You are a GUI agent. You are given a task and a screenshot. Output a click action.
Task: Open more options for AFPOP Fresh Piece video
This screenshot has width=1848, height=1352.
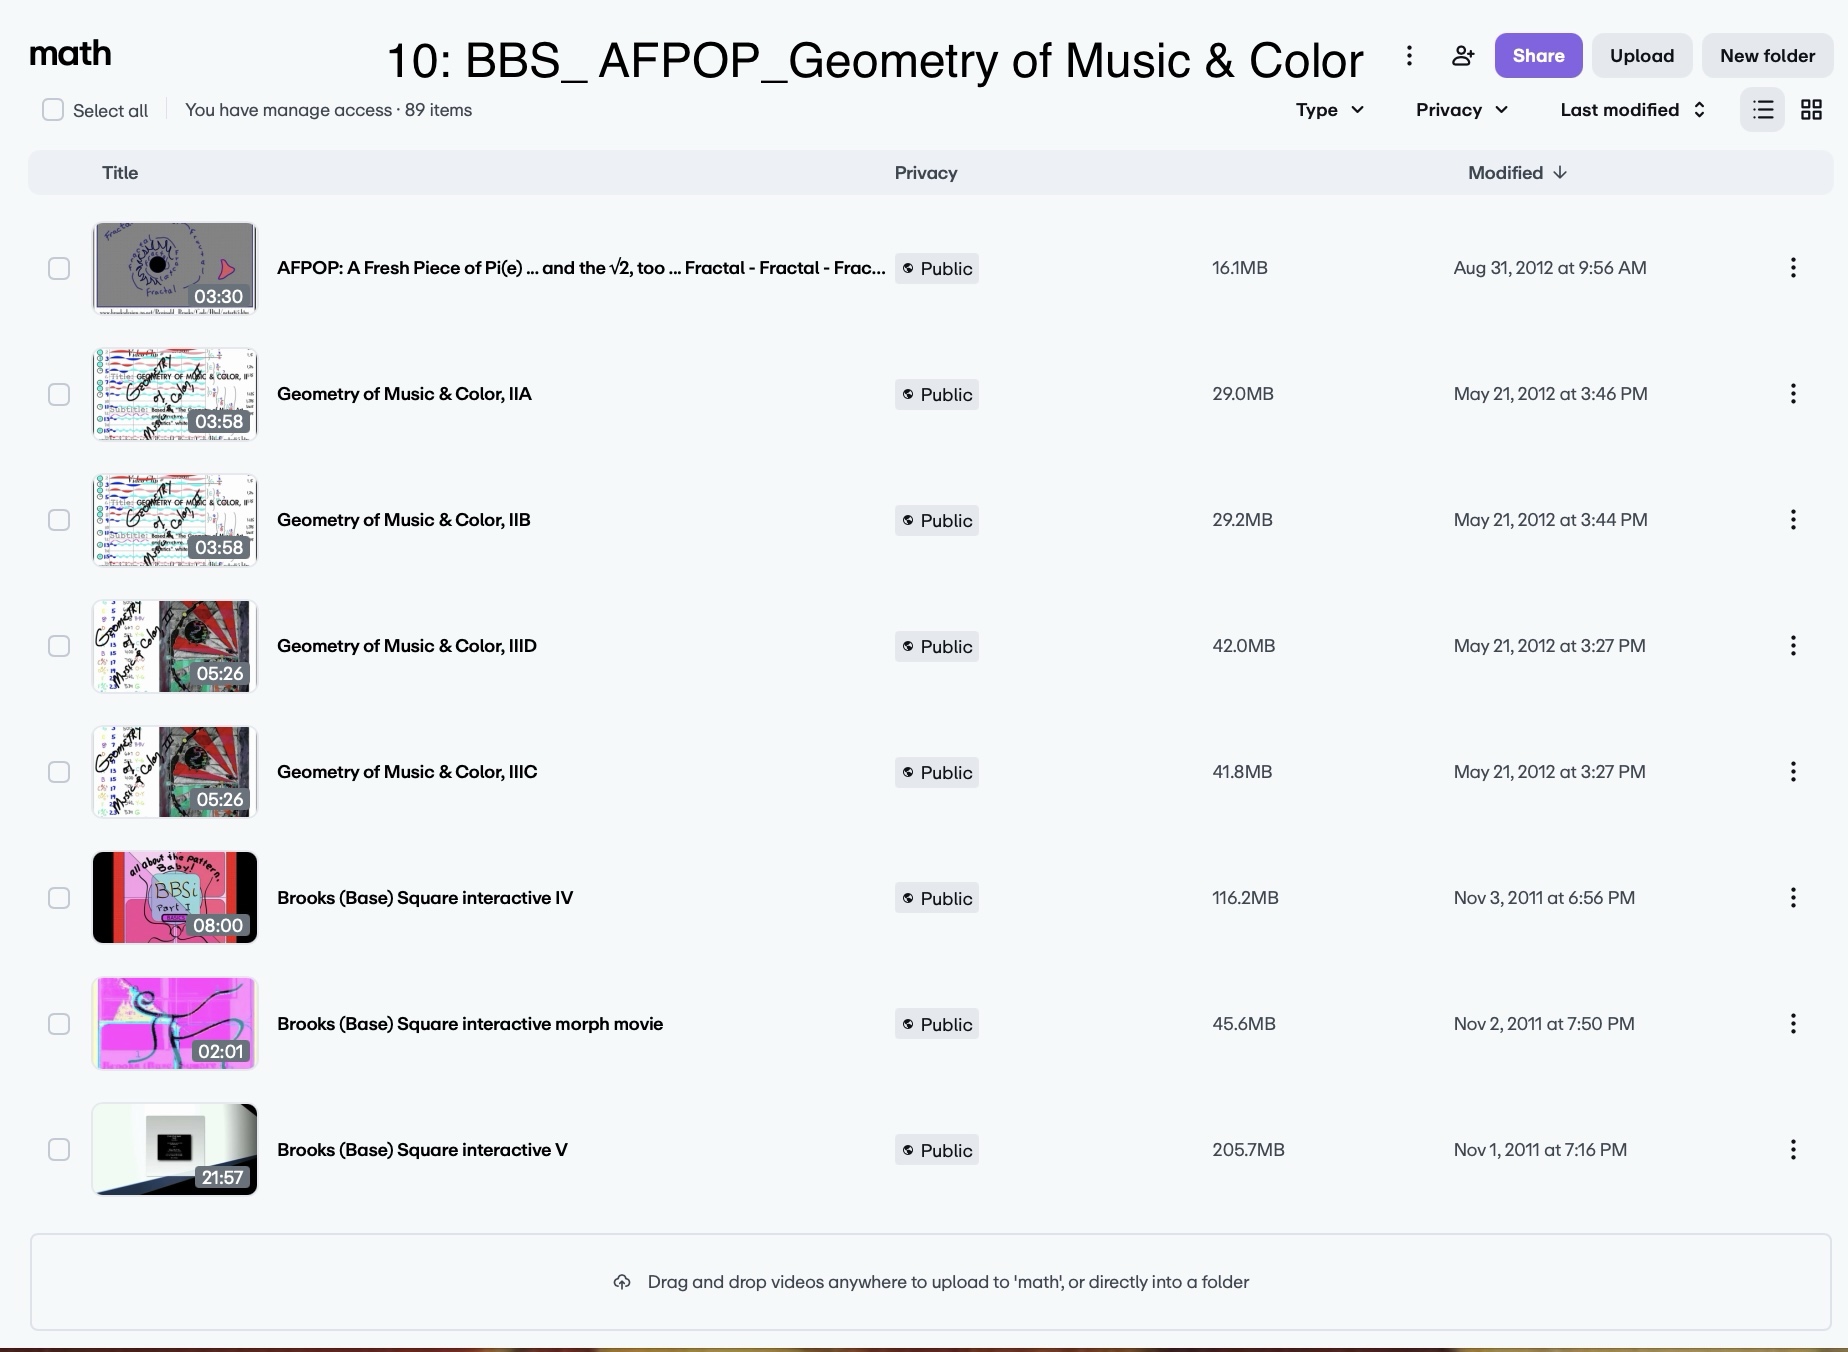[x=1793, y=268]
